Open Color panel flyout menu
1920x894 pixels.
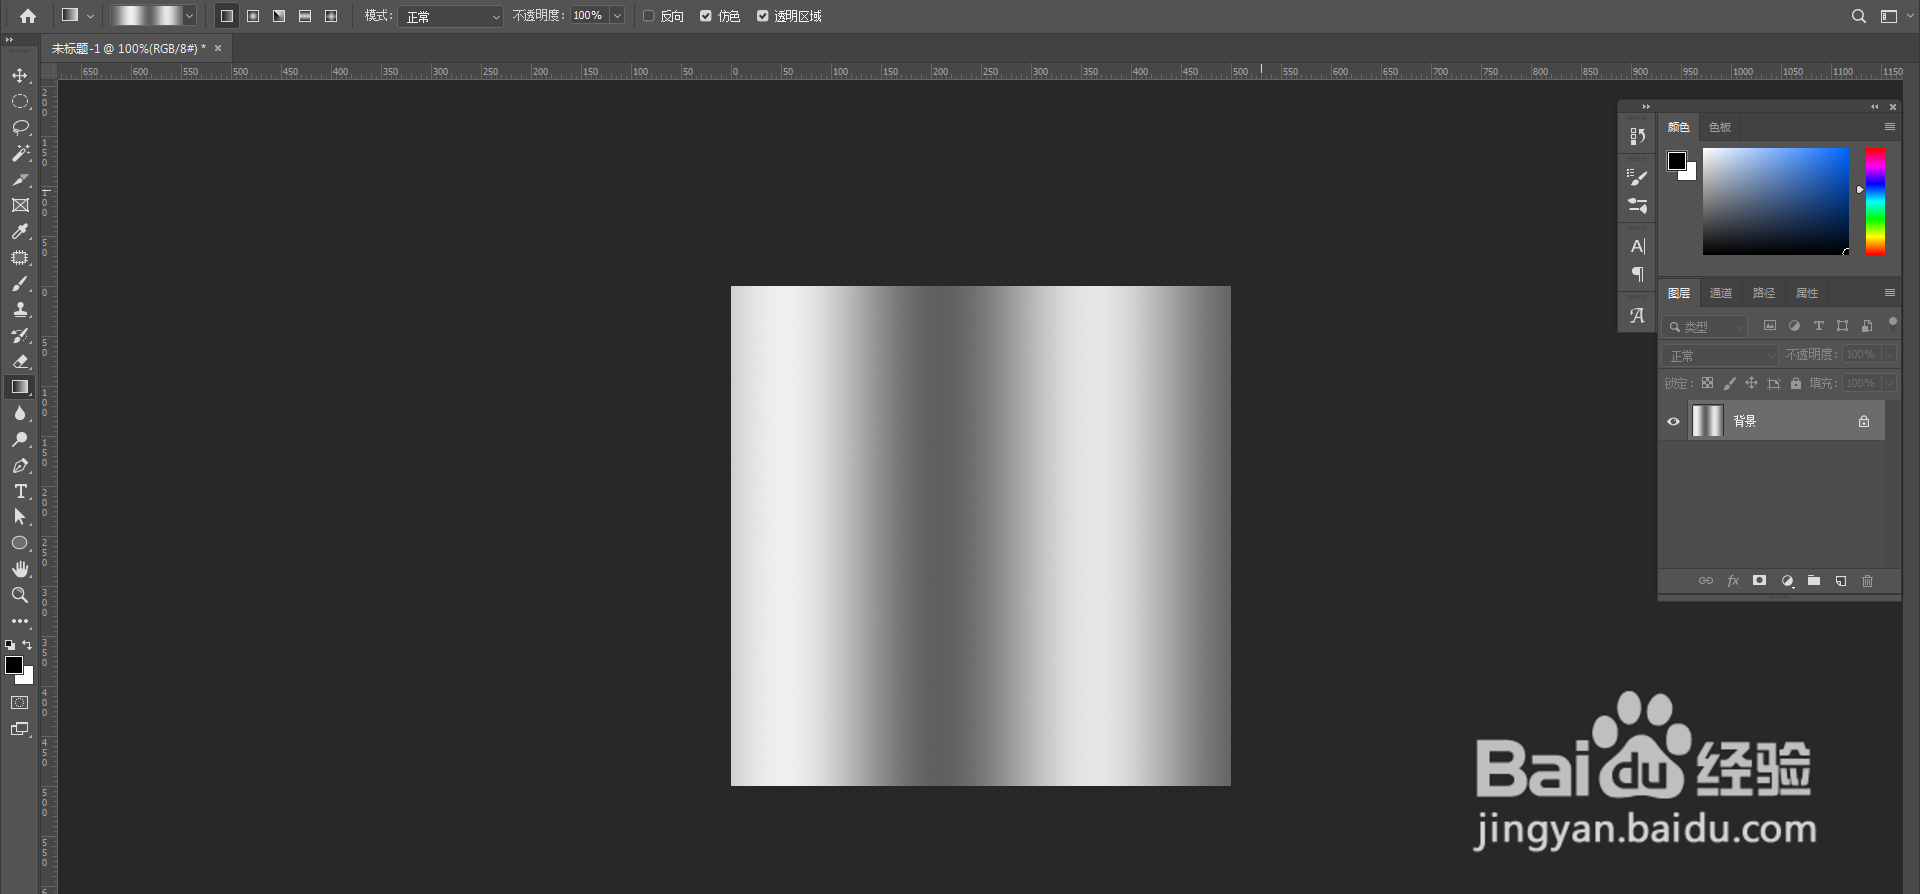coord(1890,127)
